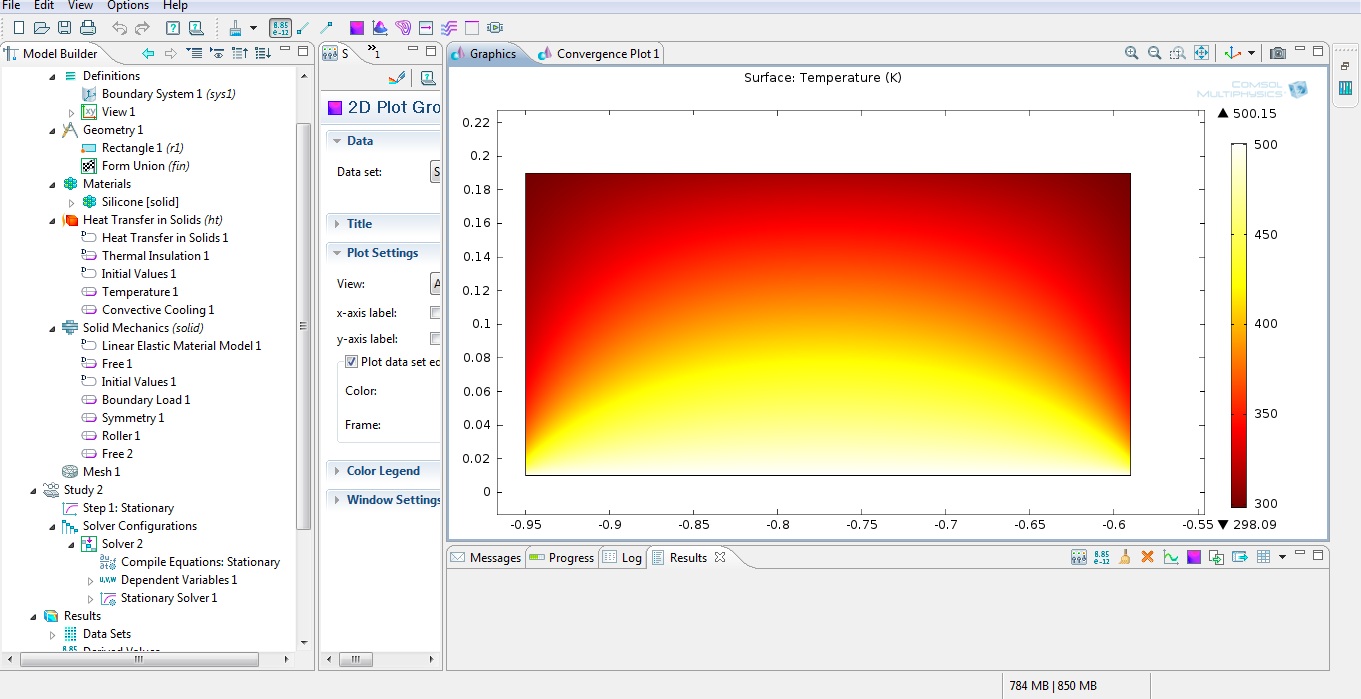Select Convective Cooling 1 in model tree
The width and height of the screenshot is (1361, 699).
tap(157, 310)
